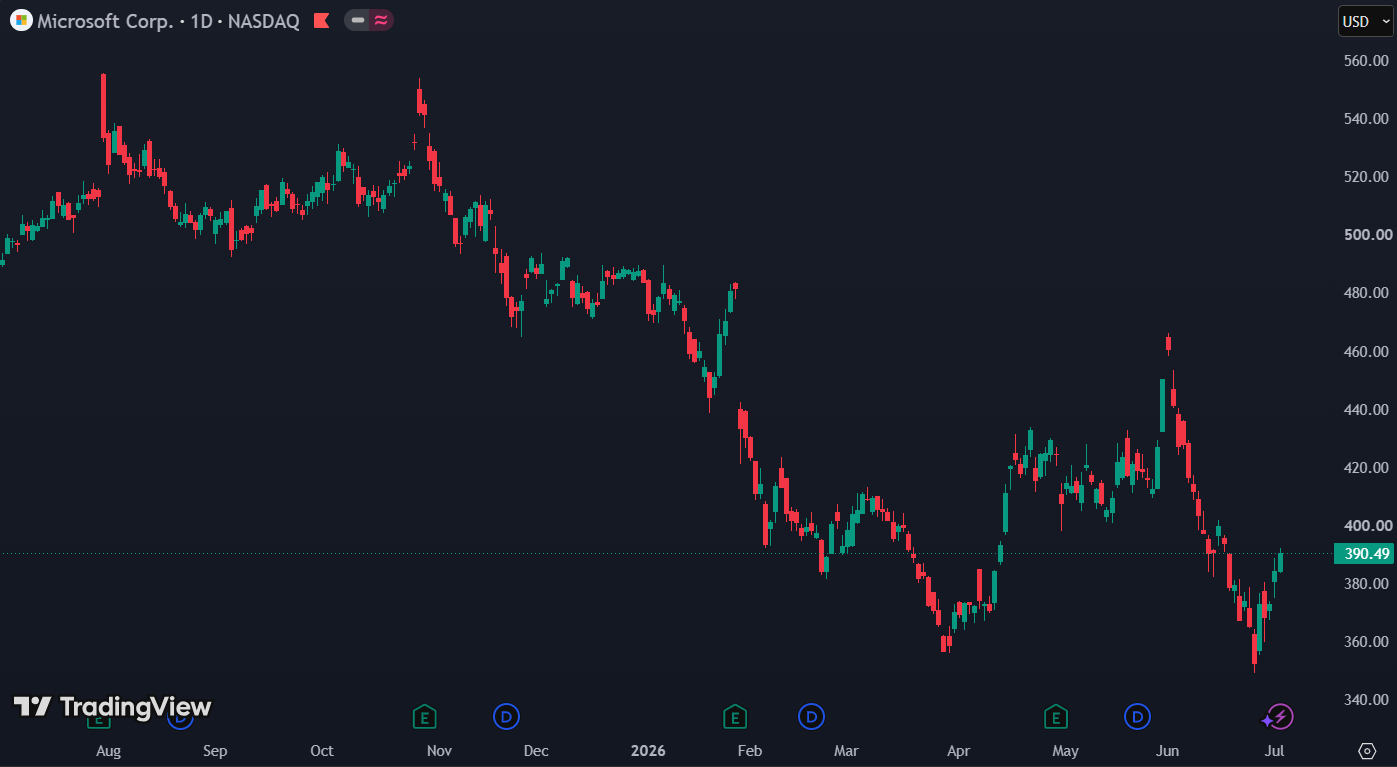Open chart settings gear icon
Screen dimensions: 1397x767
point(1367,750)
